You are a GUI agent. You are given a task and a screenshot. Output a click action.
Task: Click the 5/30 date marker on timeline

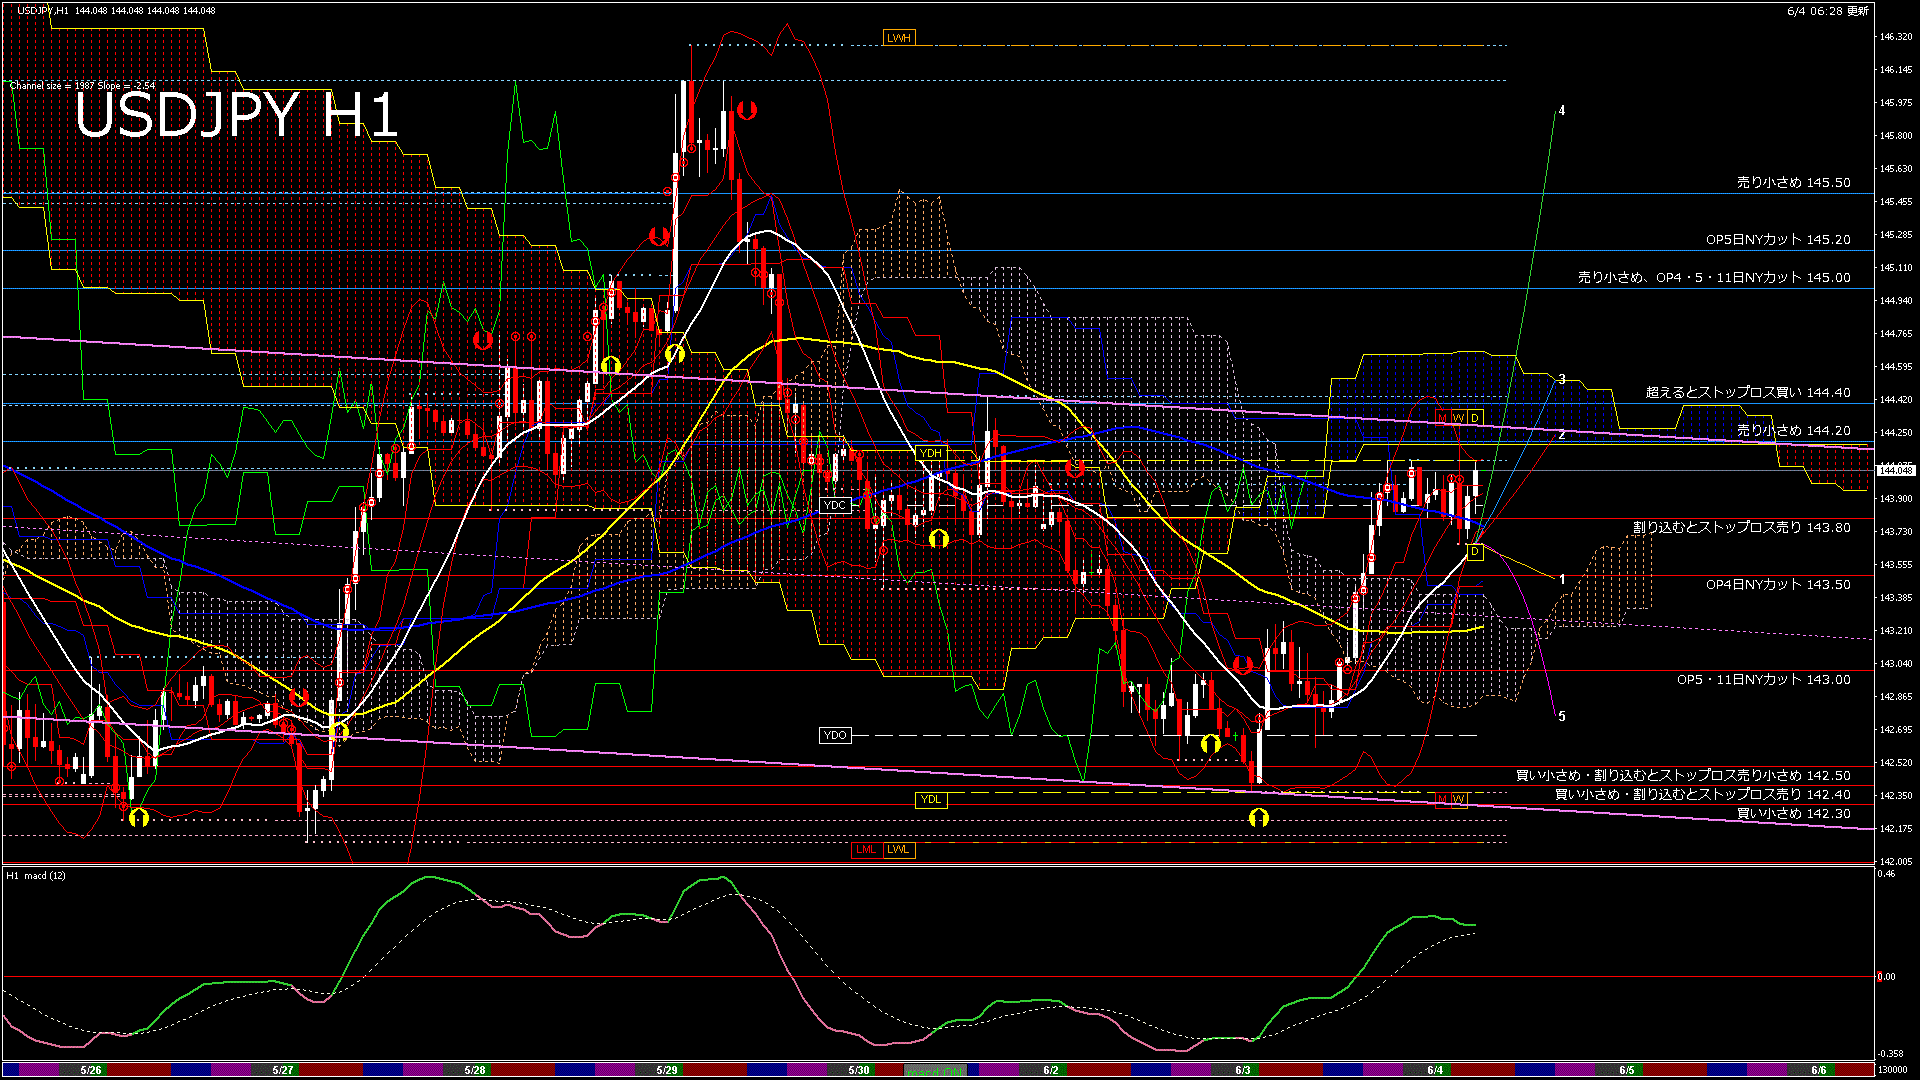coord(859,1070)
